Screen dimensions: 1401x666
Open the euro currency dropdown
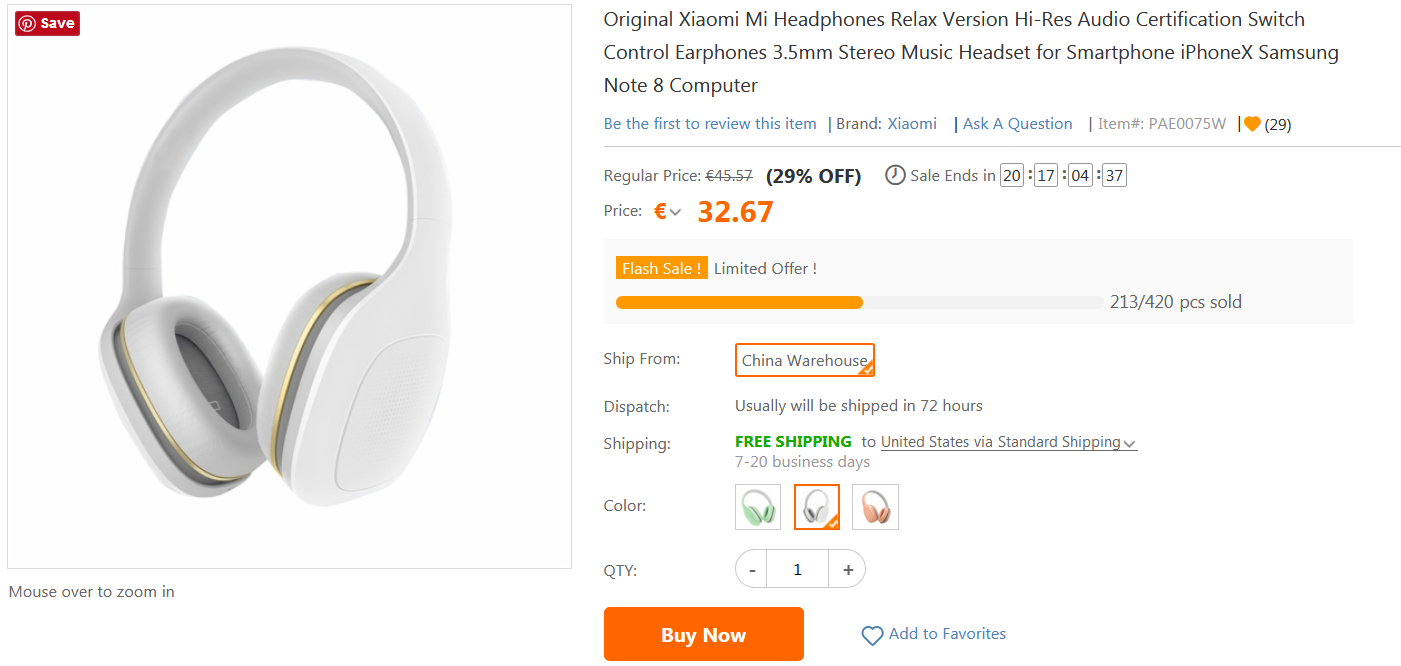(668, 212)
